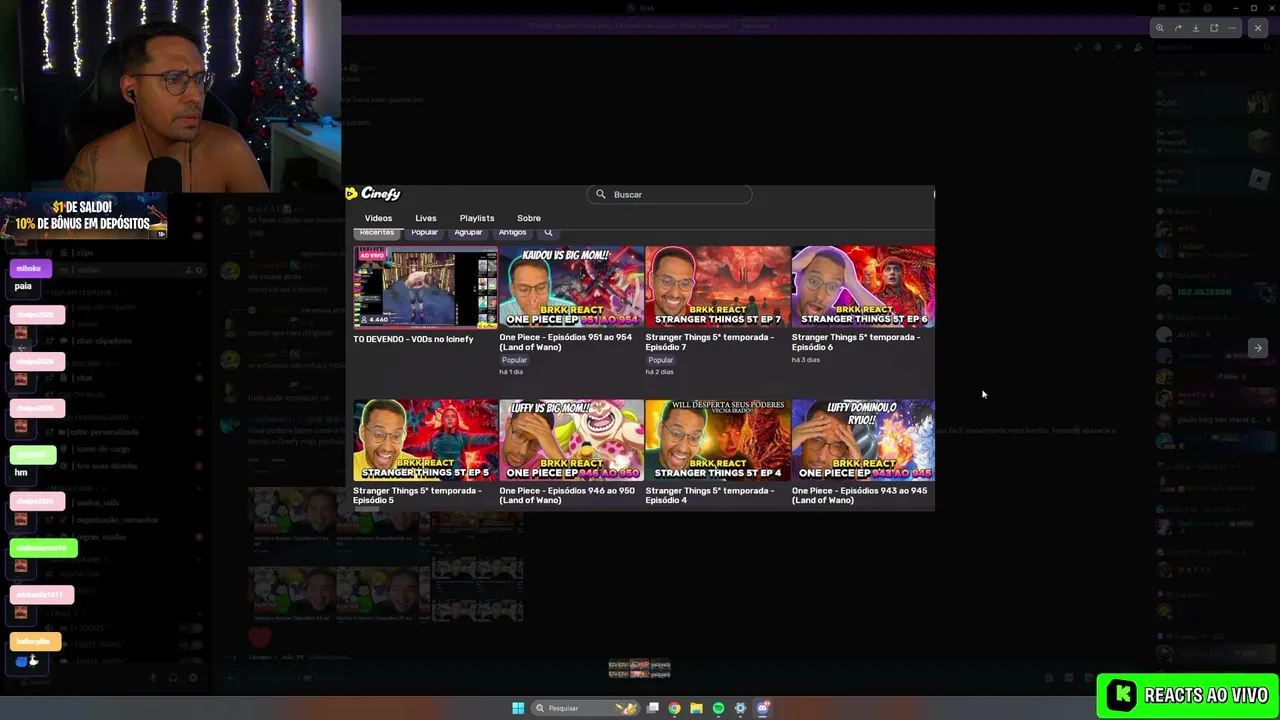Open Task View from the taskbar
This screenshot has width=1280, height=720.
coord(653,708)
